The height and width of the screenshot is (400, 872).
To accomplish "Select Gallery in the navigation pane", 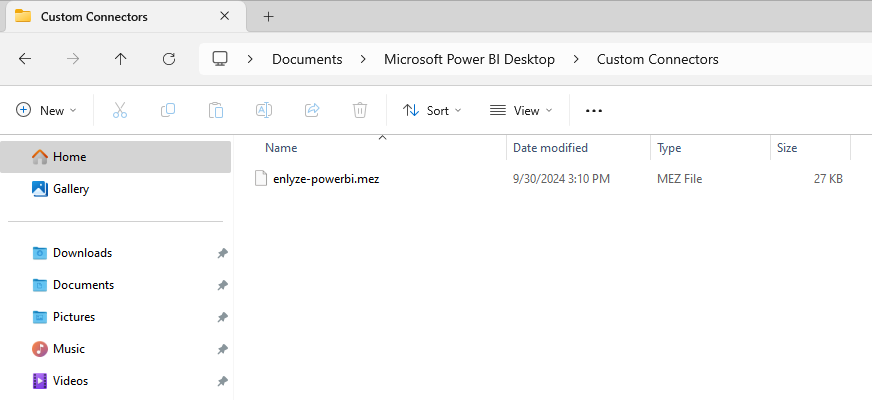I will (71, 189).
